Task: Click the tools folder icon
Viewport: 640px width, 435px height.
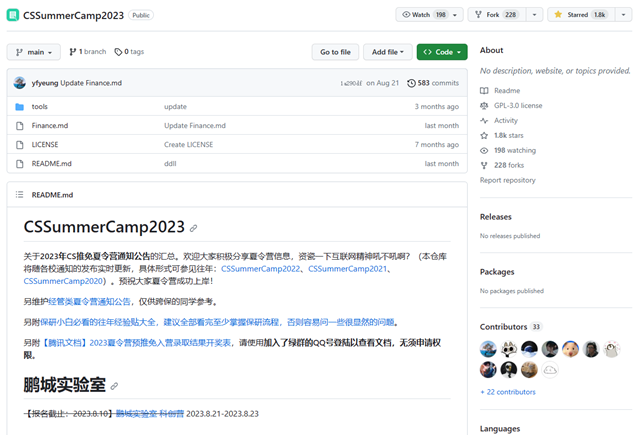Action: (x=20, y=107)
